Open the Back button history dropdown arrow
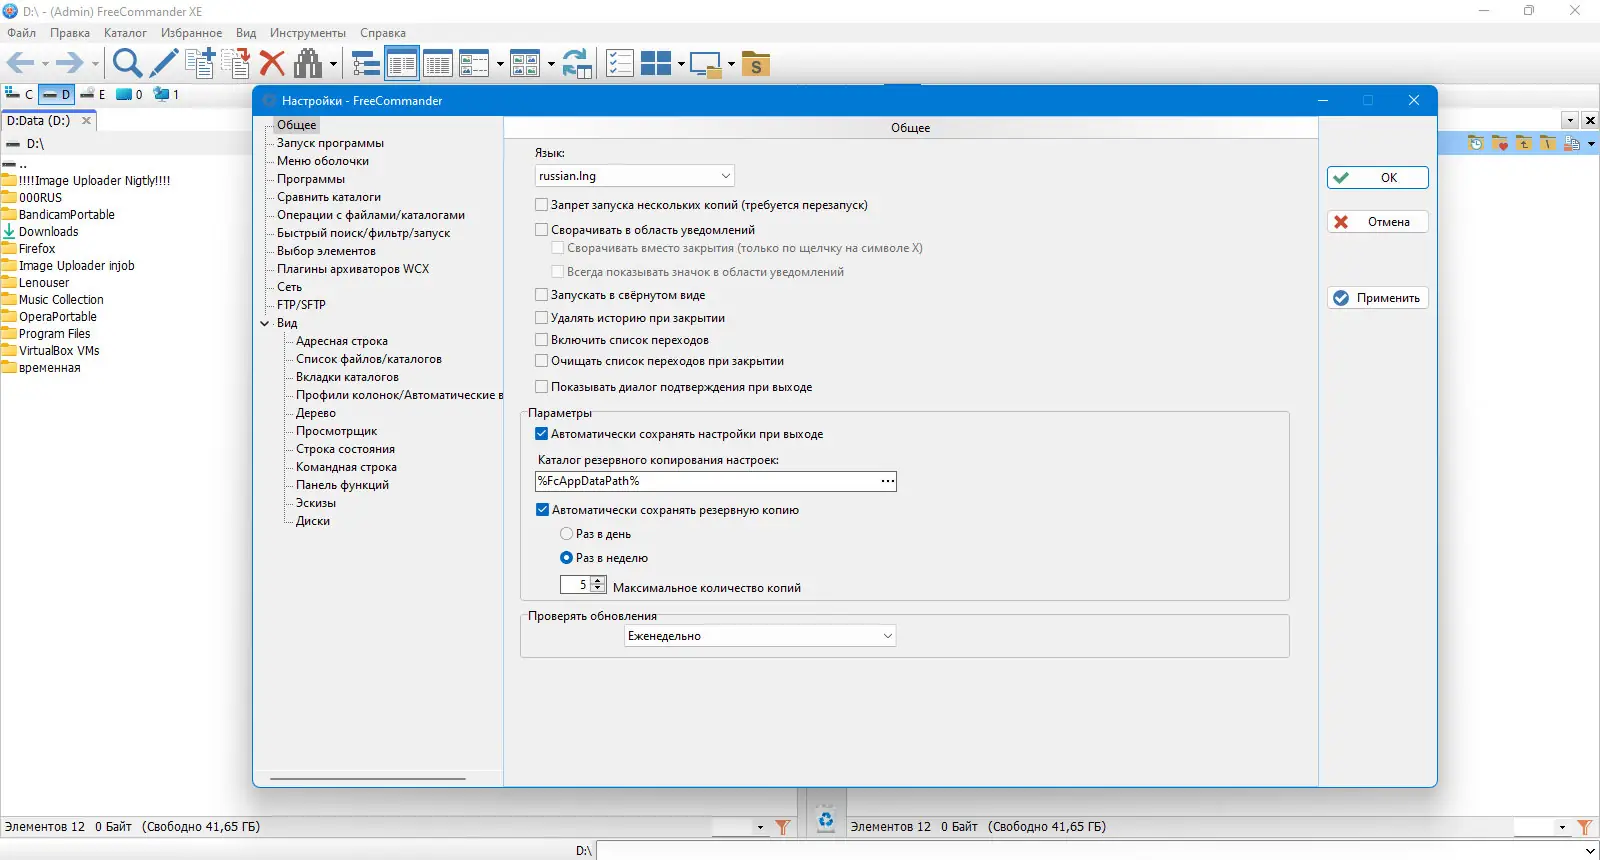Screen dimensions: 1600x860 pos(45,65)
